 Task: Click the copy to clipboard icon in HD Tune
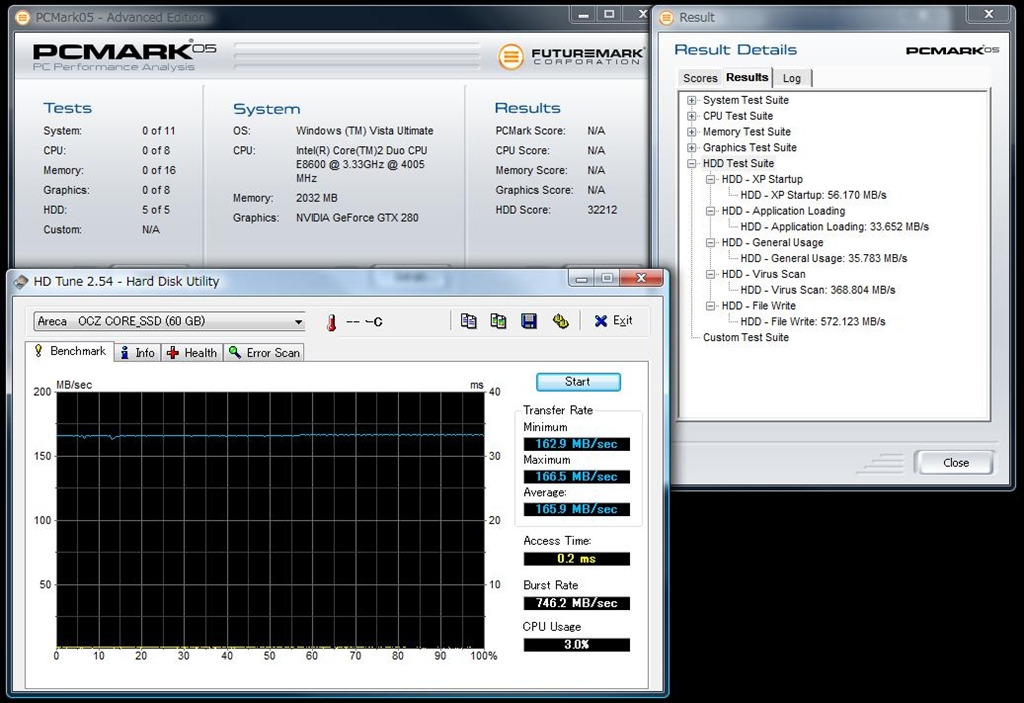tap(469, 321)
